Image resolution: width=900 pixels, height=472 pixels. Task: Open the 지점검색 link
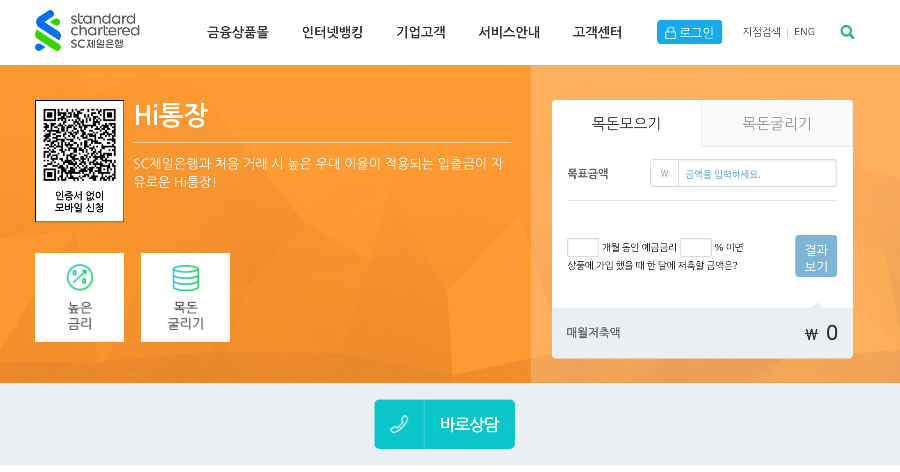762,32
